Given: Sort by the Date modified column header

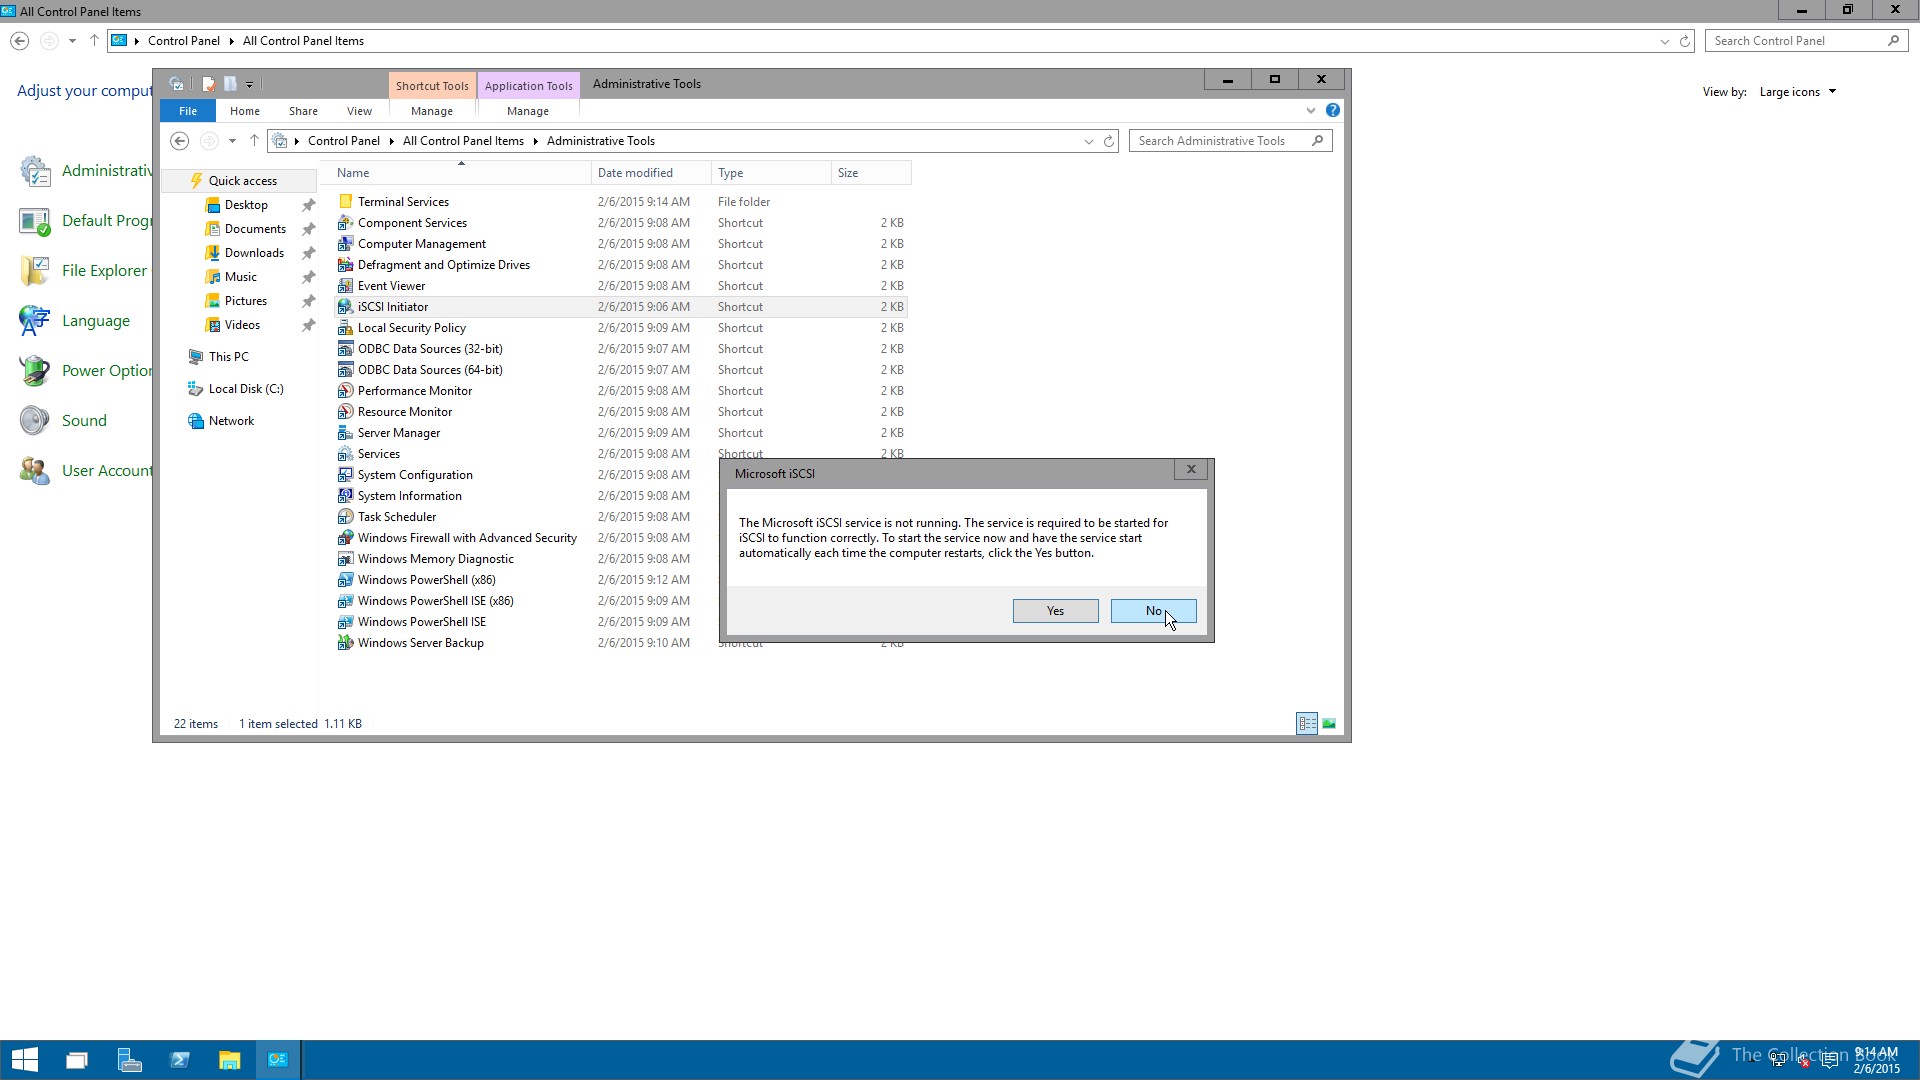Looking at the screenshot, I should (x=651, y=173).
